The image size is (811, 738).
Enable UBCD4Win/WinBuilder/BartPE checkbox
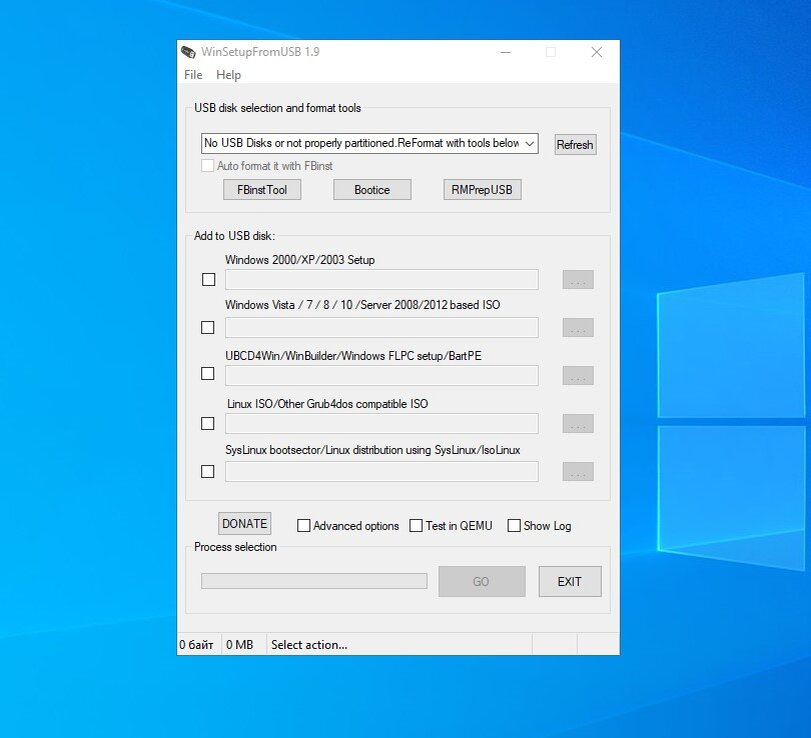(207, 374)
